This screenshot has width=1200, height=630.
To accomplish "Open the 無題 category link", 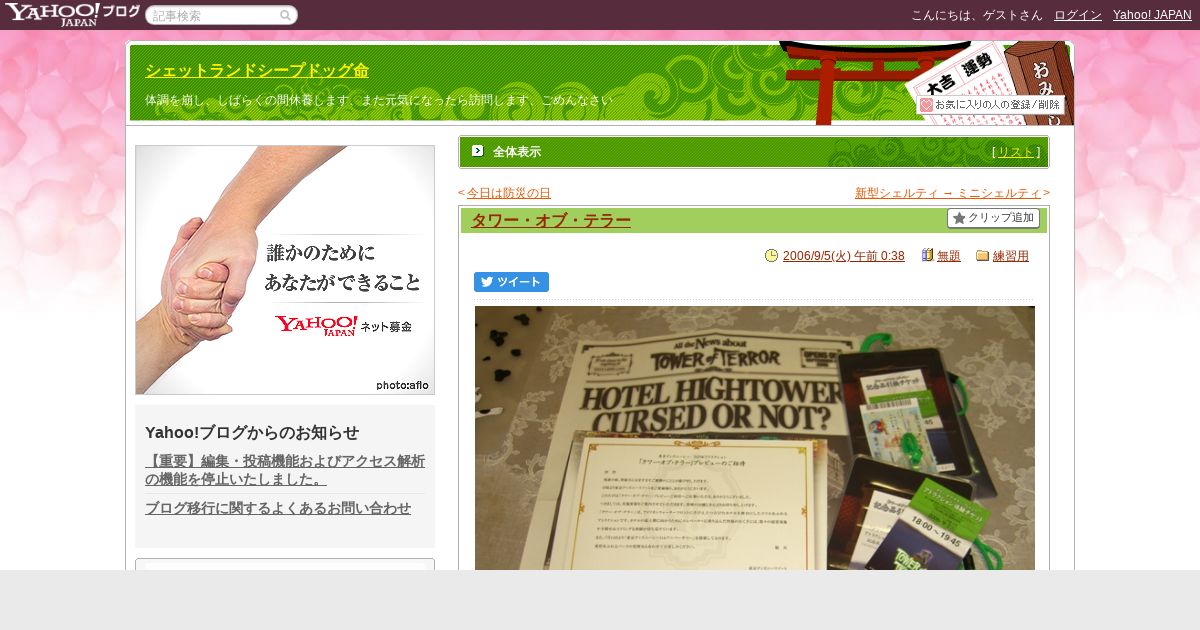I will 948,256.
